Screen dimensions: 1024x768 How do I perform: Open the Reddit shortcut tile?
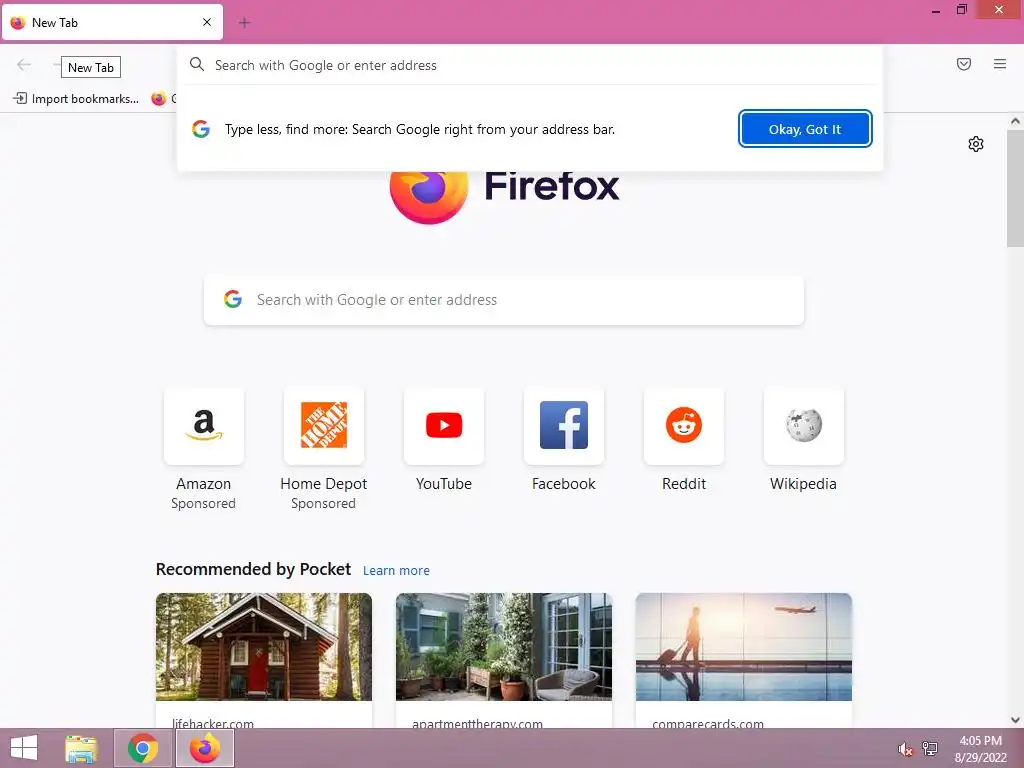pos(684,426)
